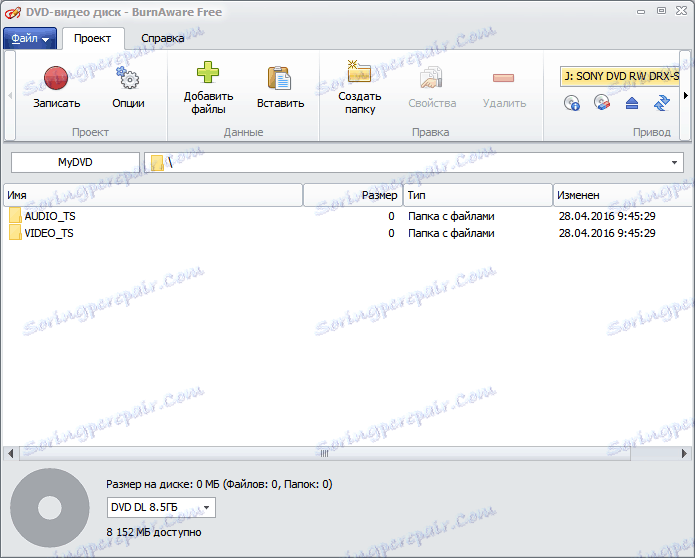695x558 pixels.
Task: Open the Файл menu dropdown
Action: [30, 39]
